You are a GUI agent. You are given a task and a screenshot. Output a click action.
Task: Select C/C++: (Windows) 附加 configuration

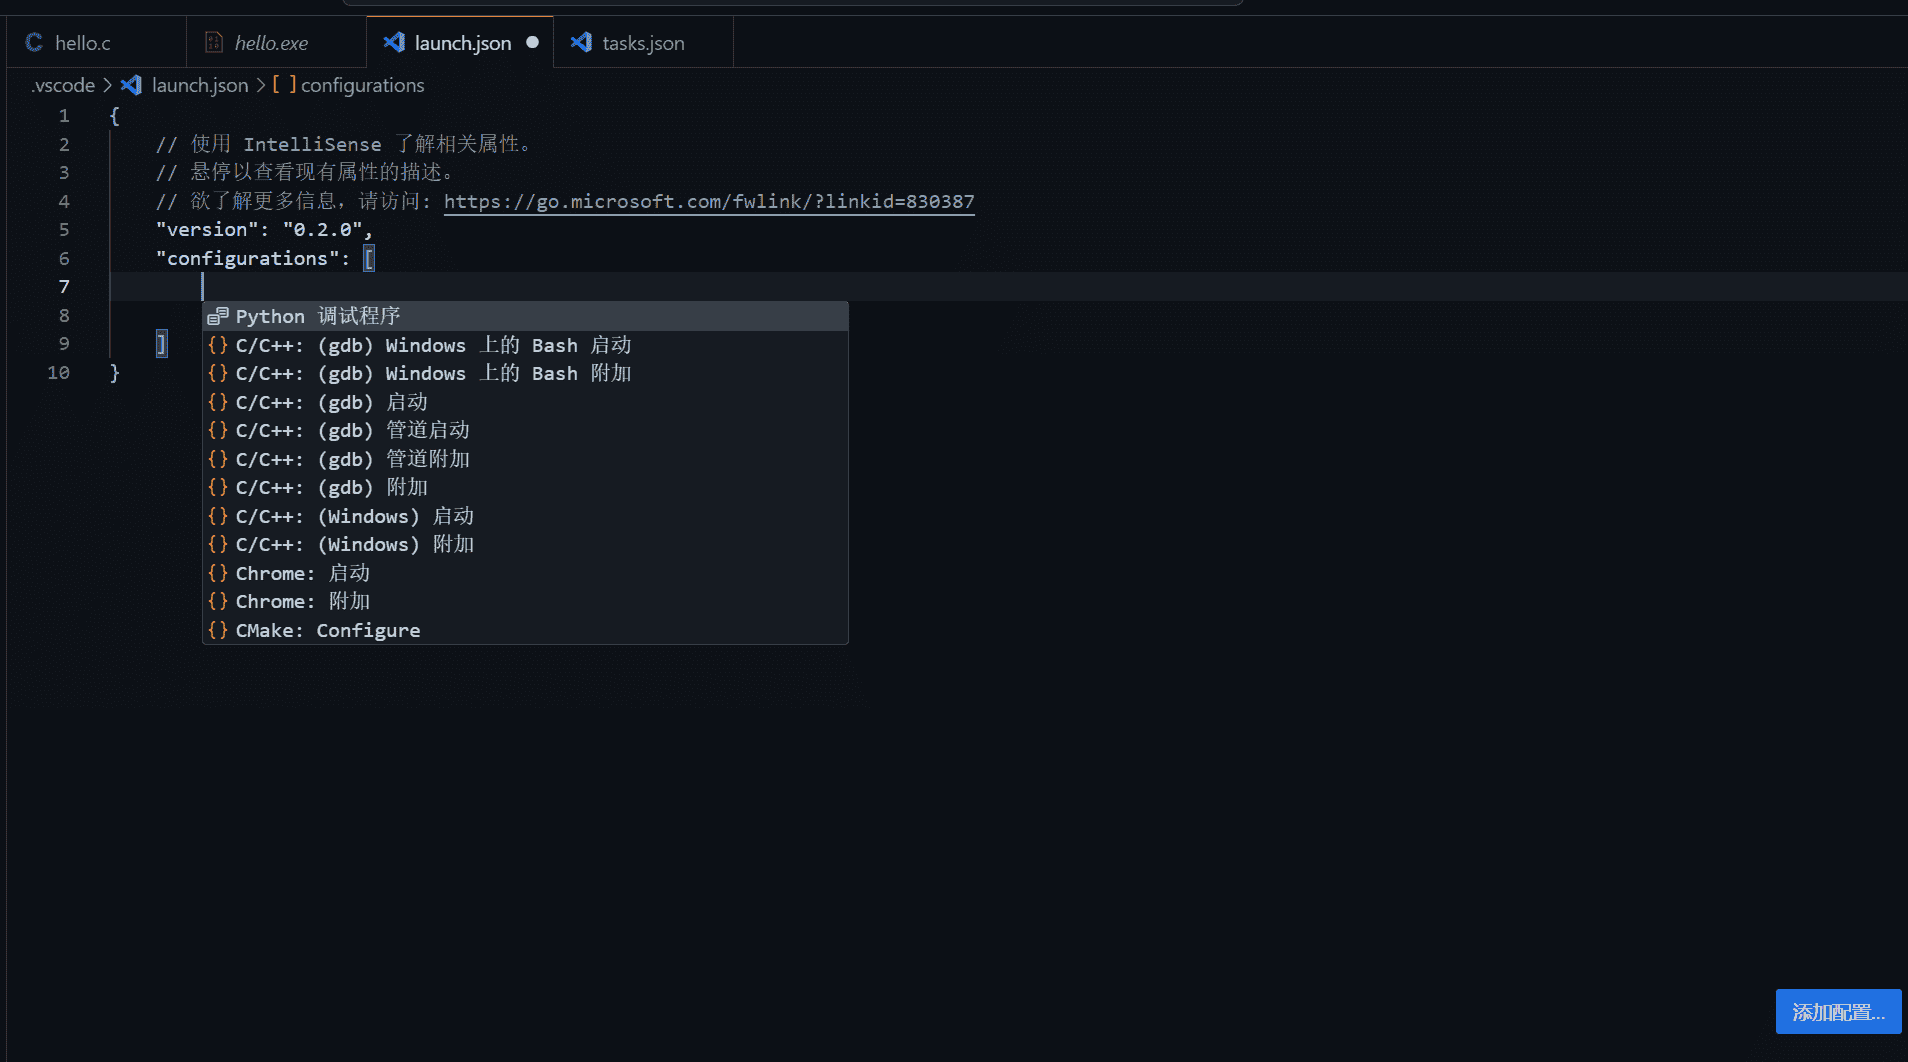(525, 544)
